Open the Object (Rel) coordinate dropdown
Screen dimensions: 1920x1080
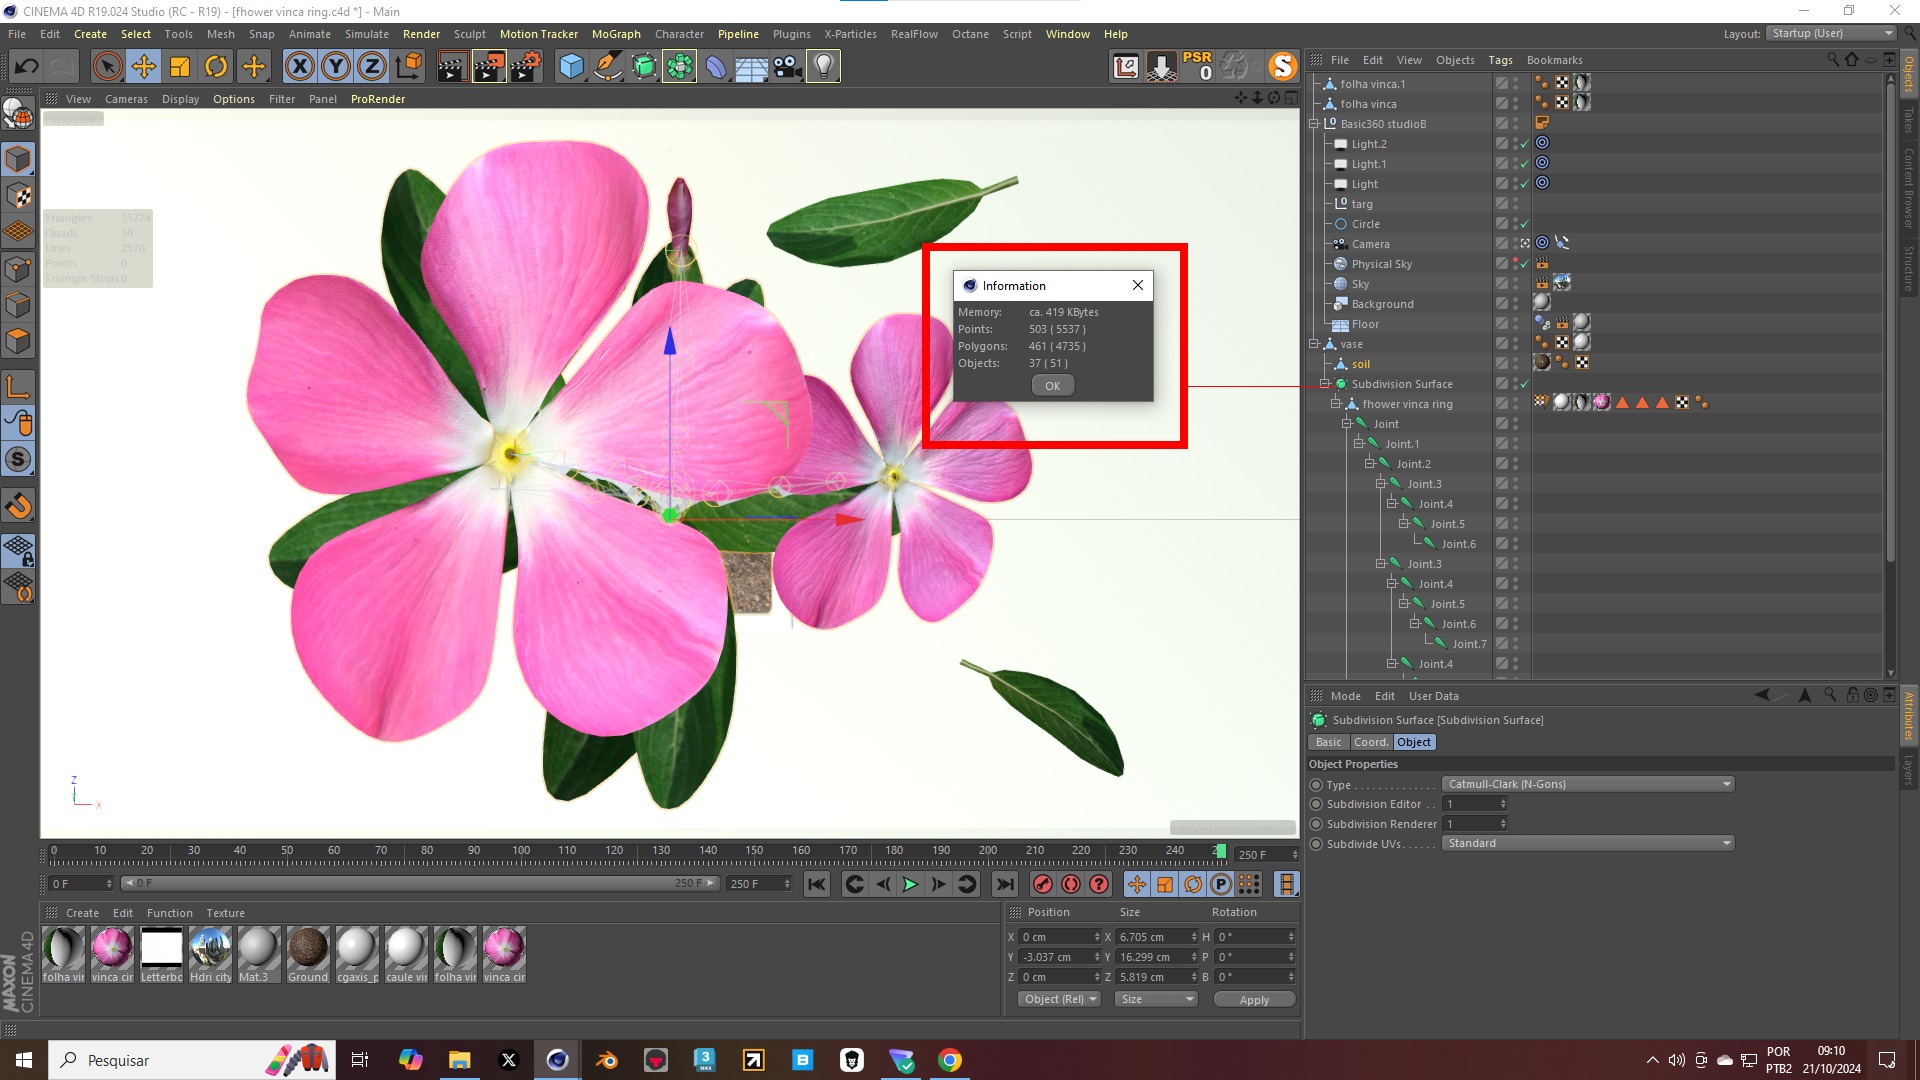coord(1060,999)
